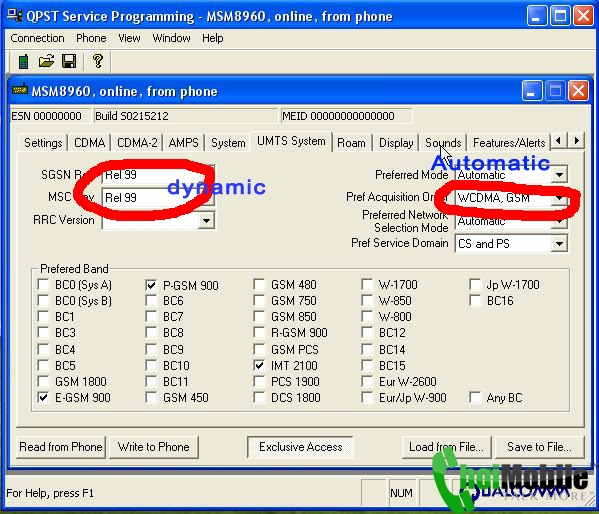Switch to the Features/Alerts tab

point(509,143)
